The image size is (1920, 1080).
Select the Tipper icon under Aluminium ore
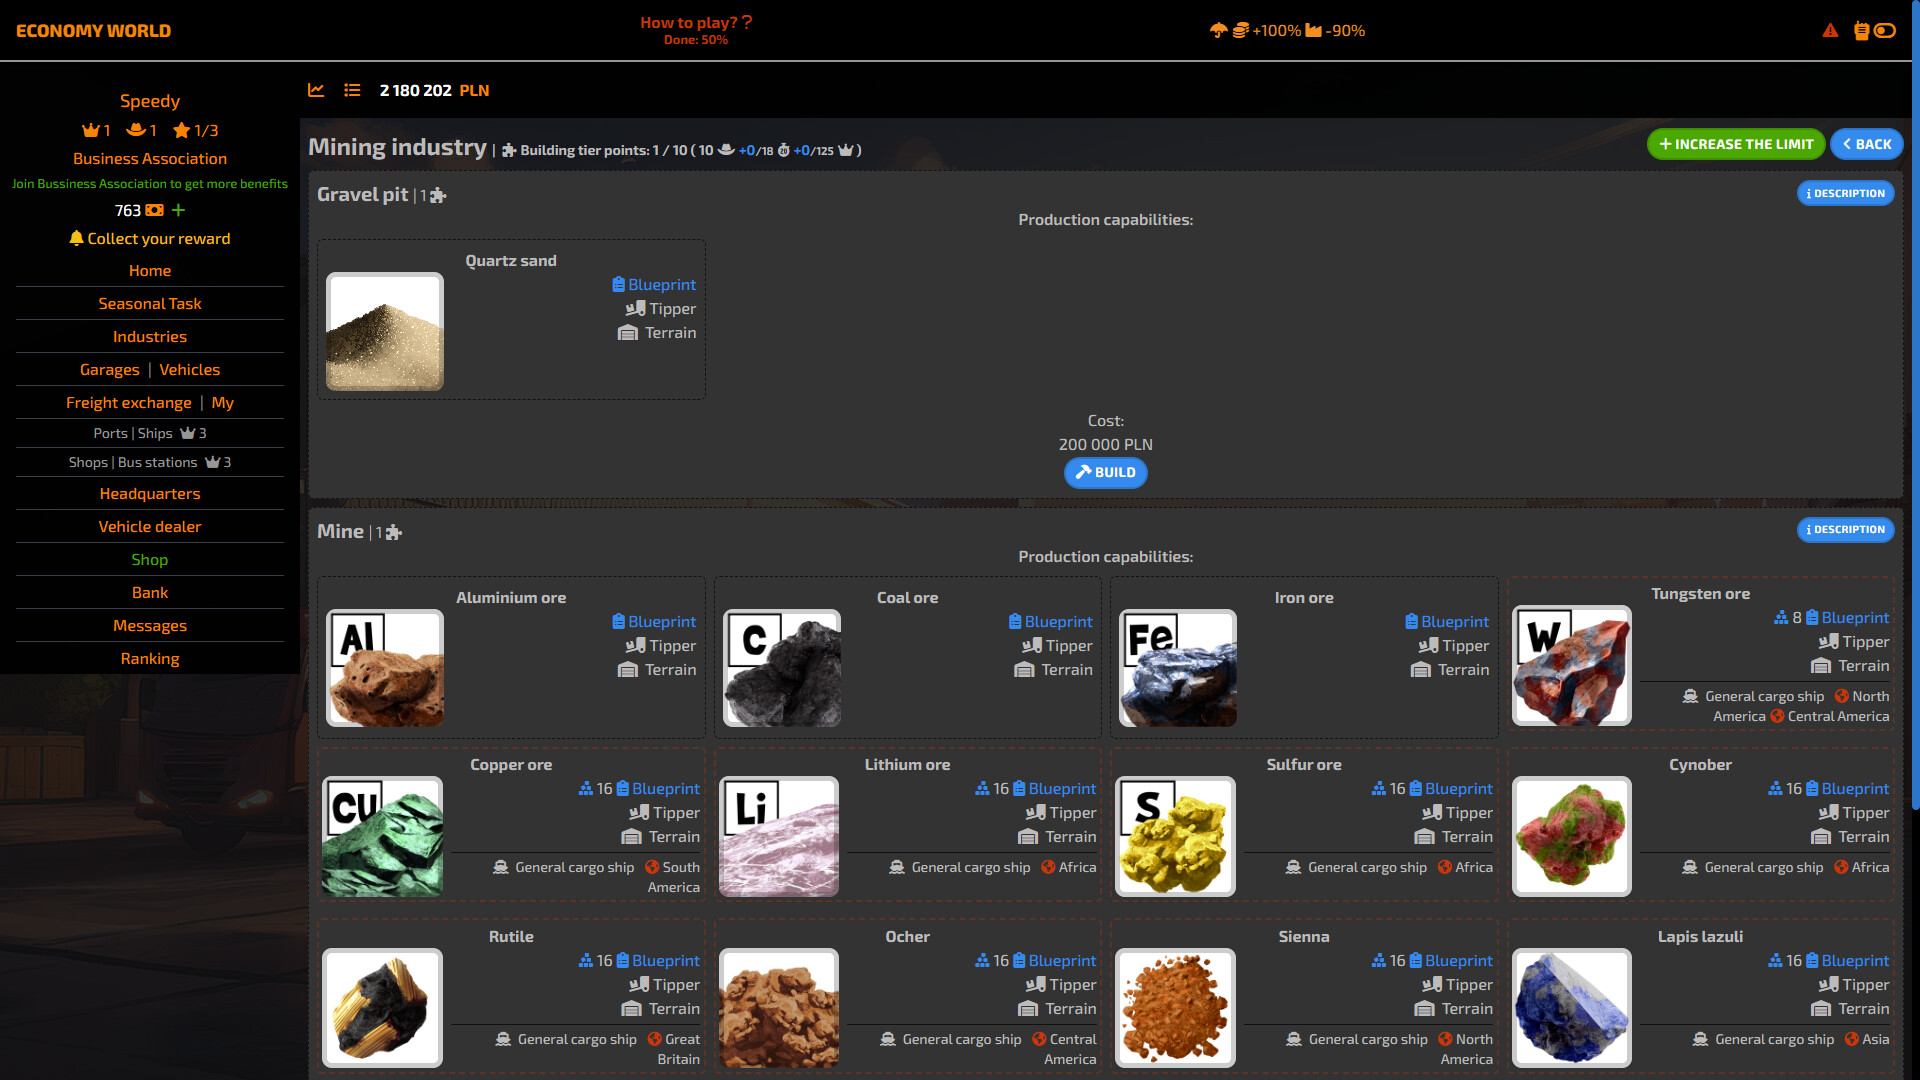pos(636,646)
